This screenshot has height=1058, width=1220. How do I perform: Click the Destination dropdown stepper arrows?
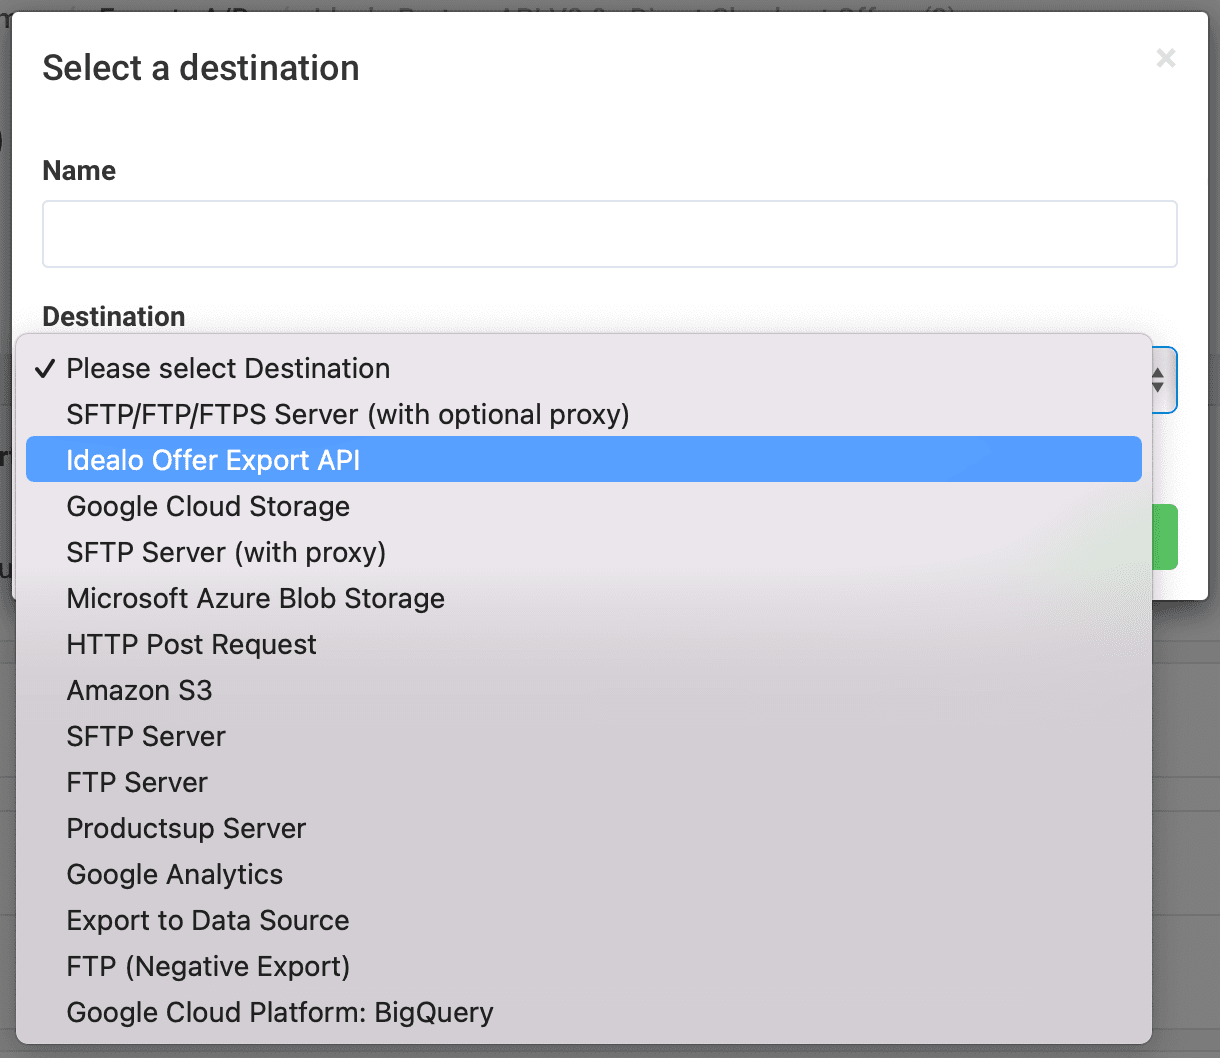(1158, 380)
